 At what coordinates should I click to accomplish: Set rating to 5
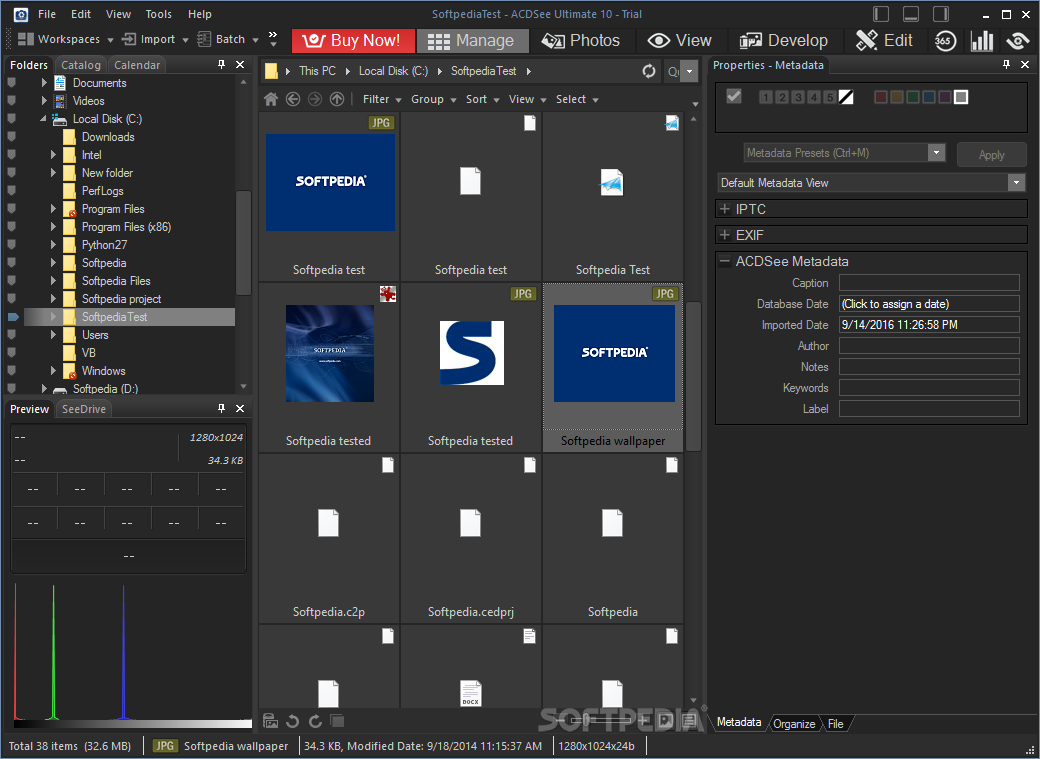pyautogui.click(x=830, y=98)
